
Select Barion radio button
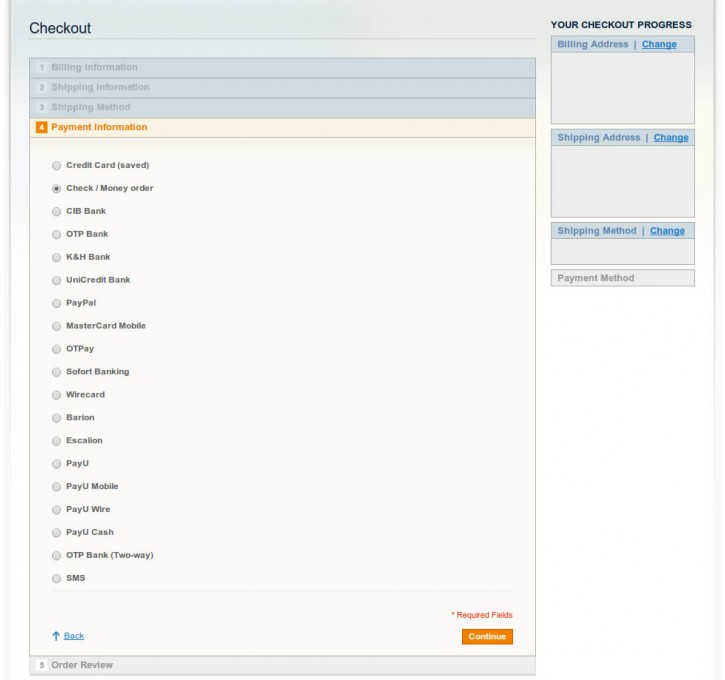coord(56,418)
